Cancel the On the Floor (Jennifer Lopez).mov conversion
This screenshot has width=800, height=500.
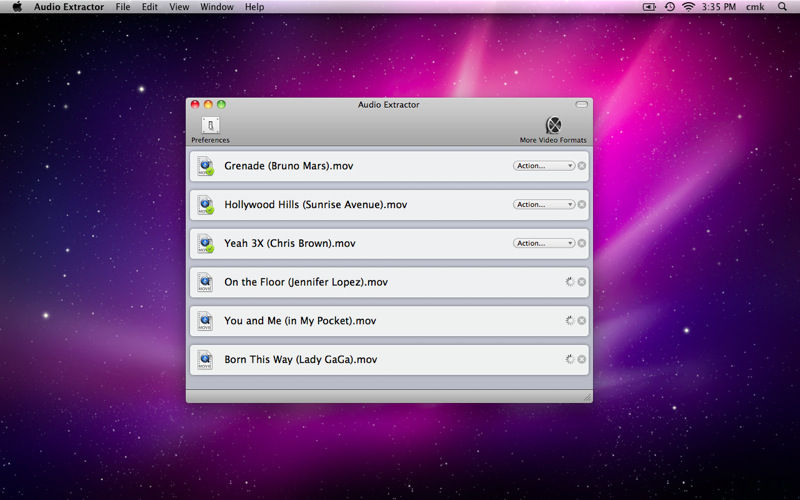click(582, 282)
